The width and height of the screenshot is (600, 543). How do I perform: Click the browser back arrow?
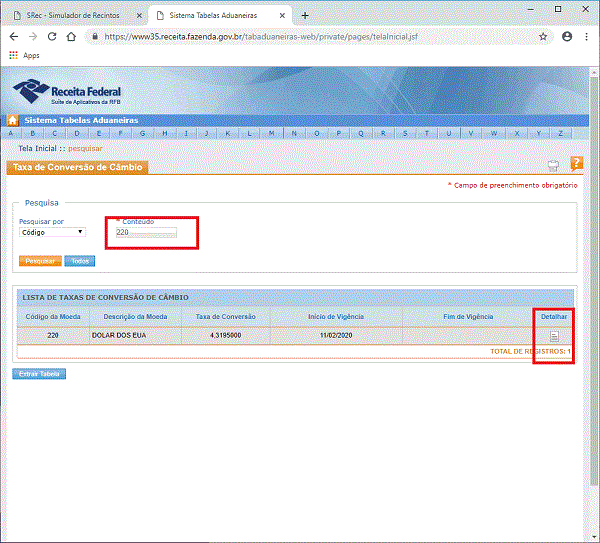[13, 36]
